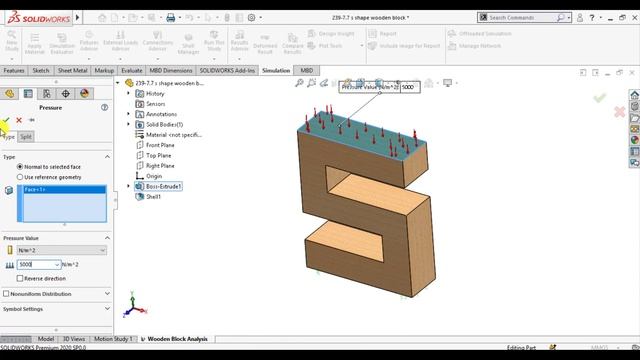Screen dimensions: 640x360
Task: Switch to the Sheet Metal tab
Action: pyautogui.click(x=73, y=71)
